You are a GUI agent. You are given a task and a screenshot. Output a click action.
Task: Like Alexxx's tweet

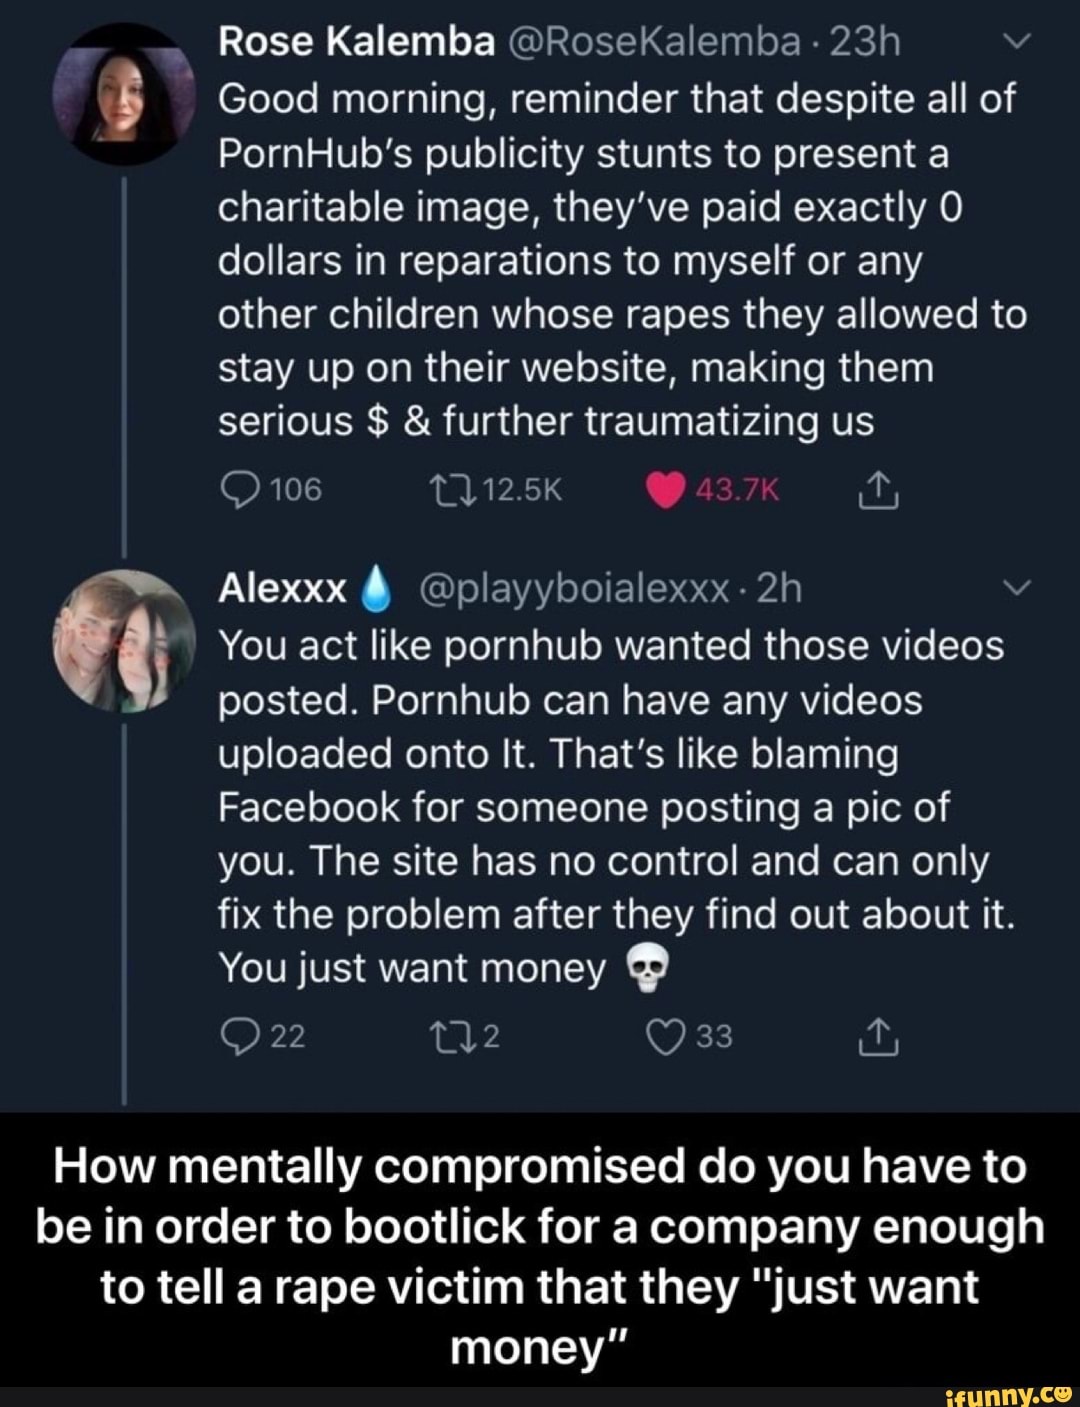click(x=663, y=1037)
